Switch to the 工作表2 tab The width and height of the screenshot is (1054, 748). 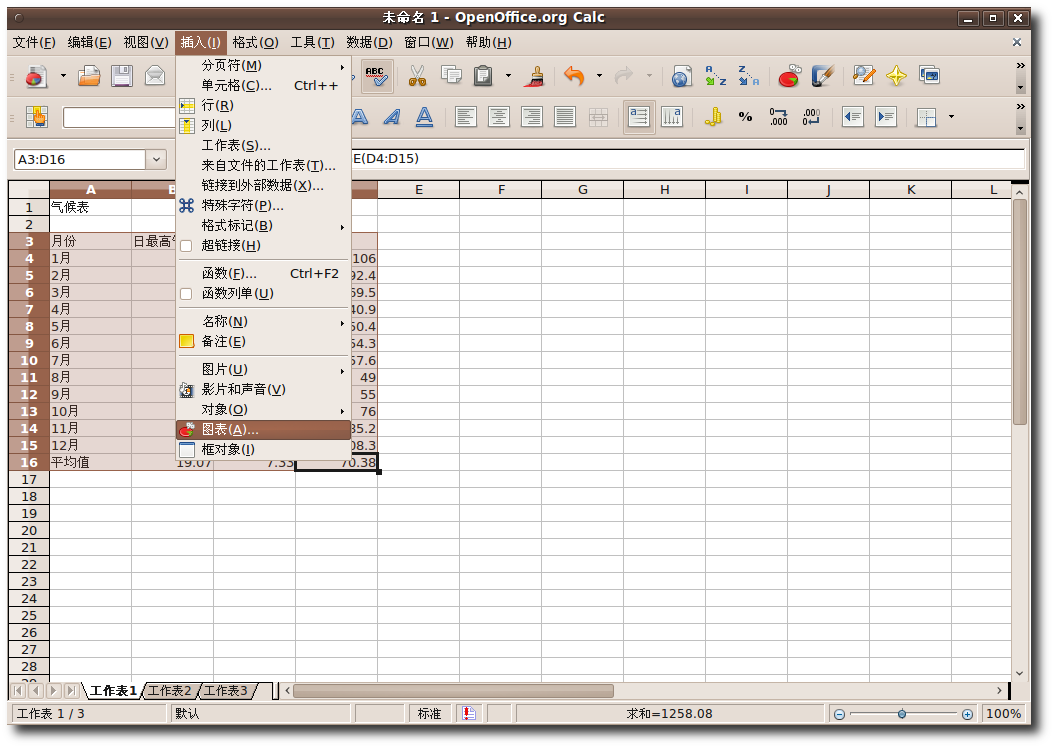coord(169,691)
